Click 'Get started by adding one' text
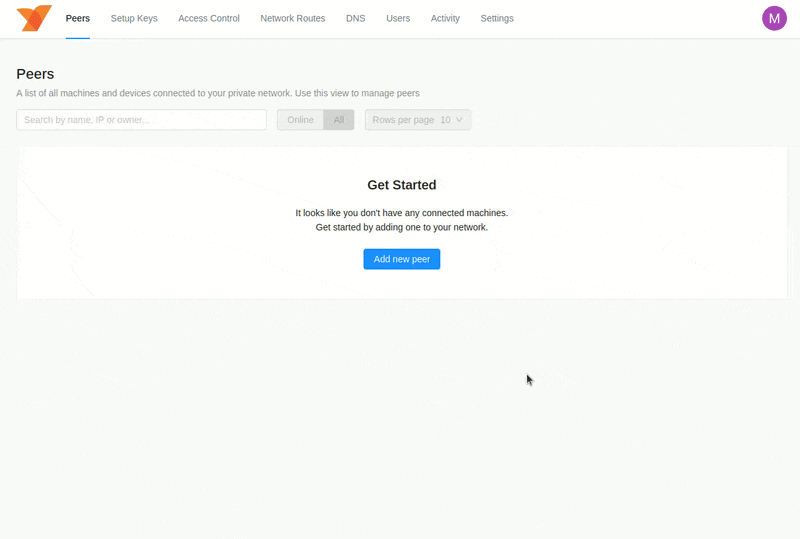The image size is (800, 539). click(x=402, y=227)
